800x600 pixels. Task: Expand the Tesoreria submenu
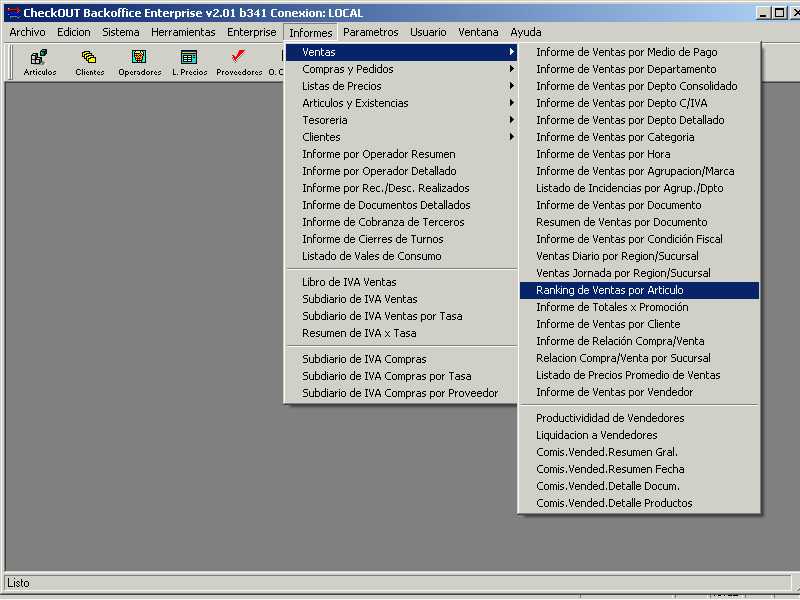(401, 120)
